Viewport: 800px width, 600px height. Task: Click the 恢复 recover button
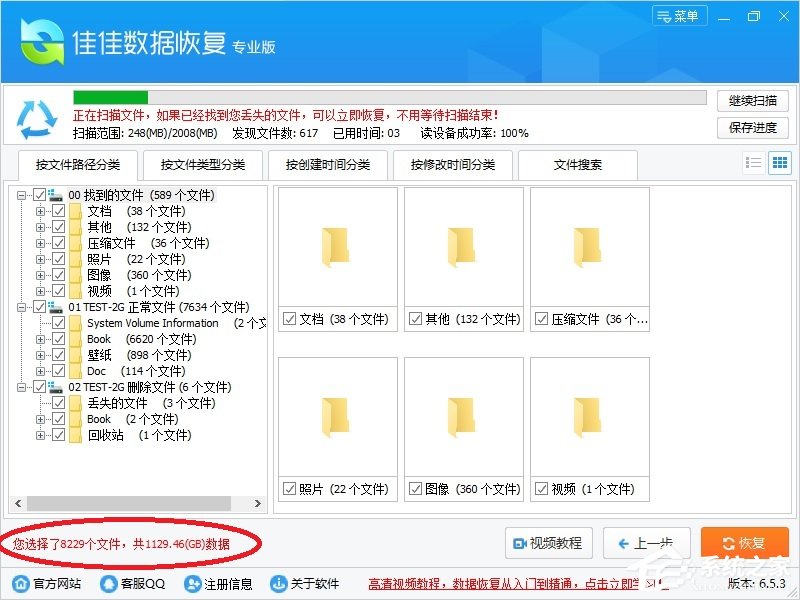744,543
